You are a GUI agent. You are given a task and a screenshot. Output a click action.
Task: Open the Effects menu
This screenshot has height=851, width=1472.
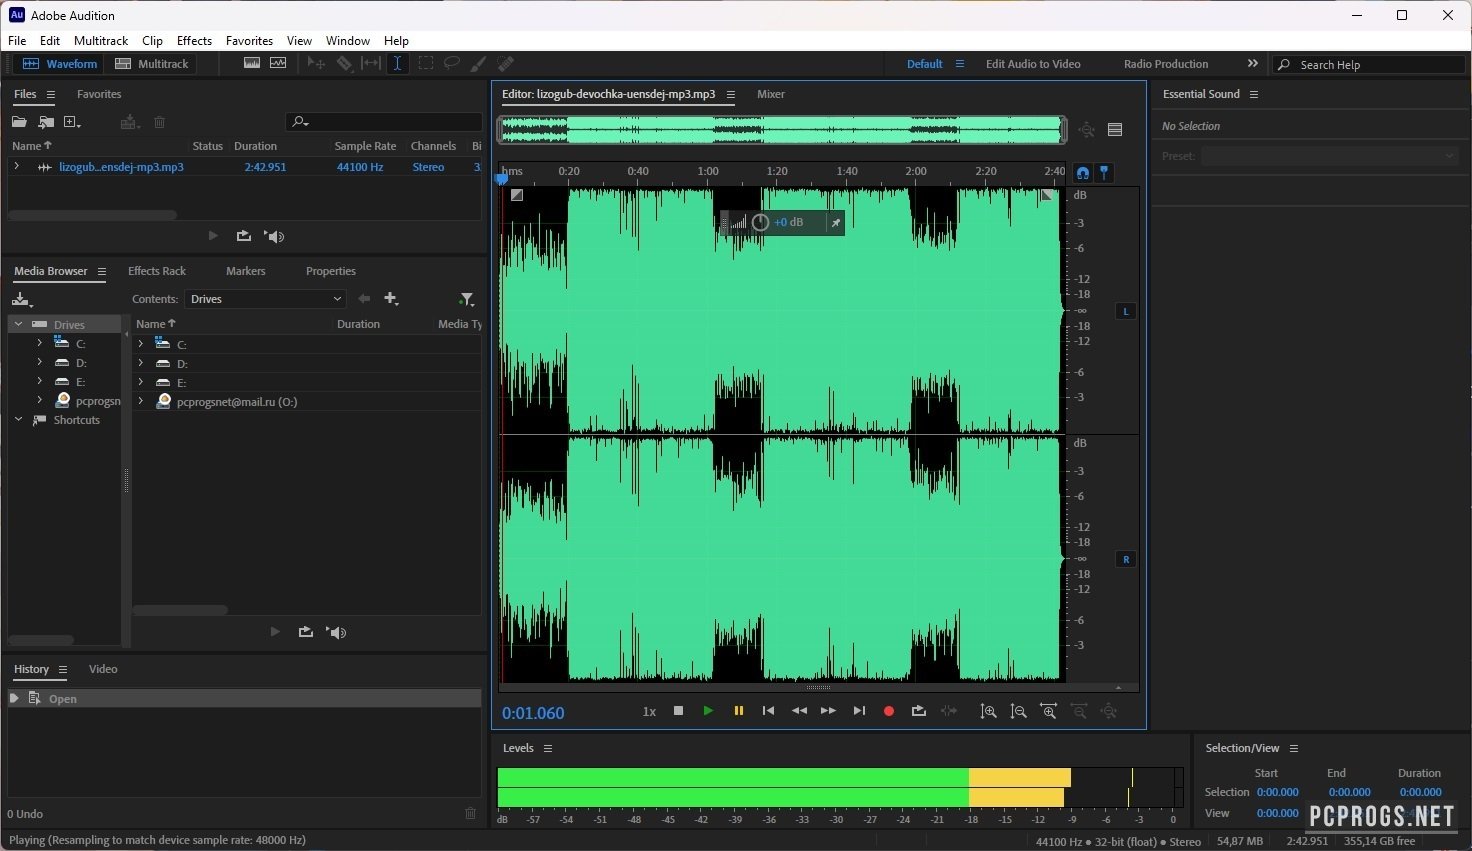[x=194, y=41]
